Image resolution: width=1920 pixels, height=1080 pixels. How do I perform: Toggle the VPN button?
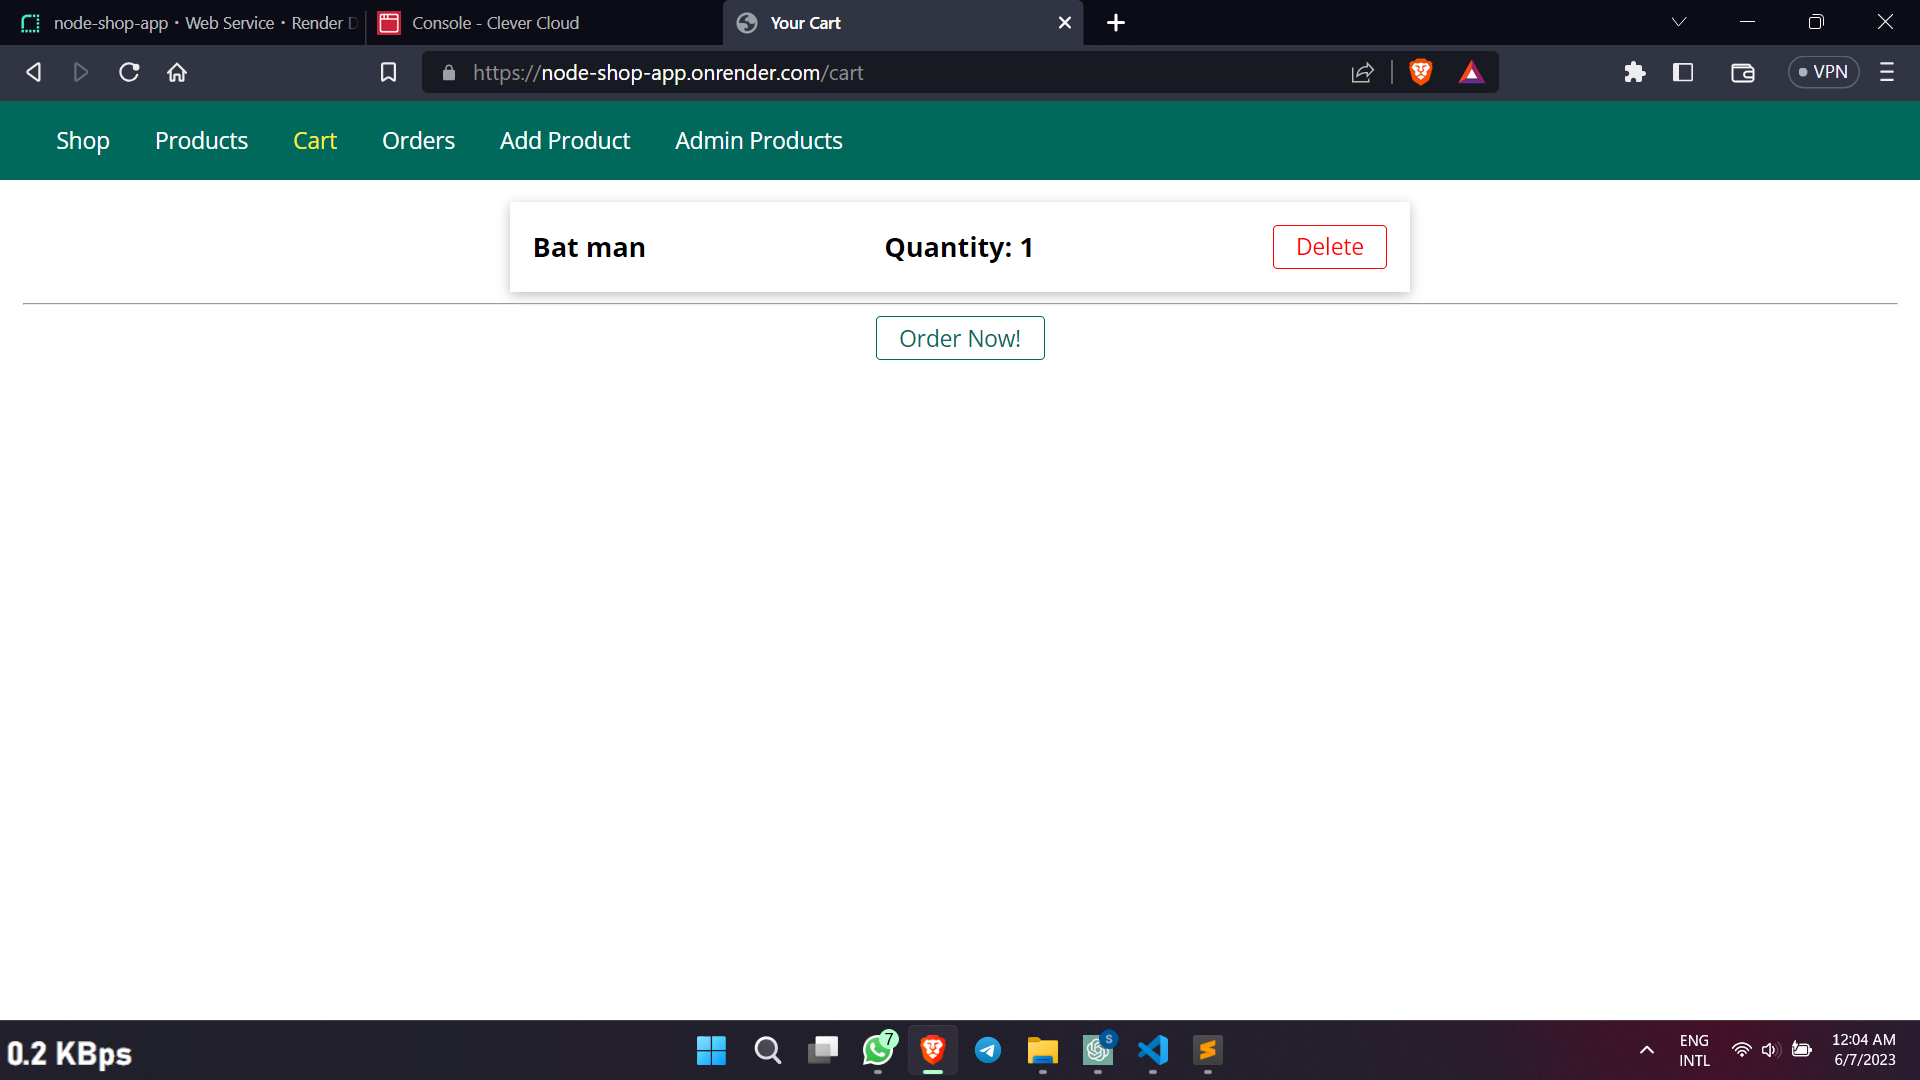pos(1823,72)
